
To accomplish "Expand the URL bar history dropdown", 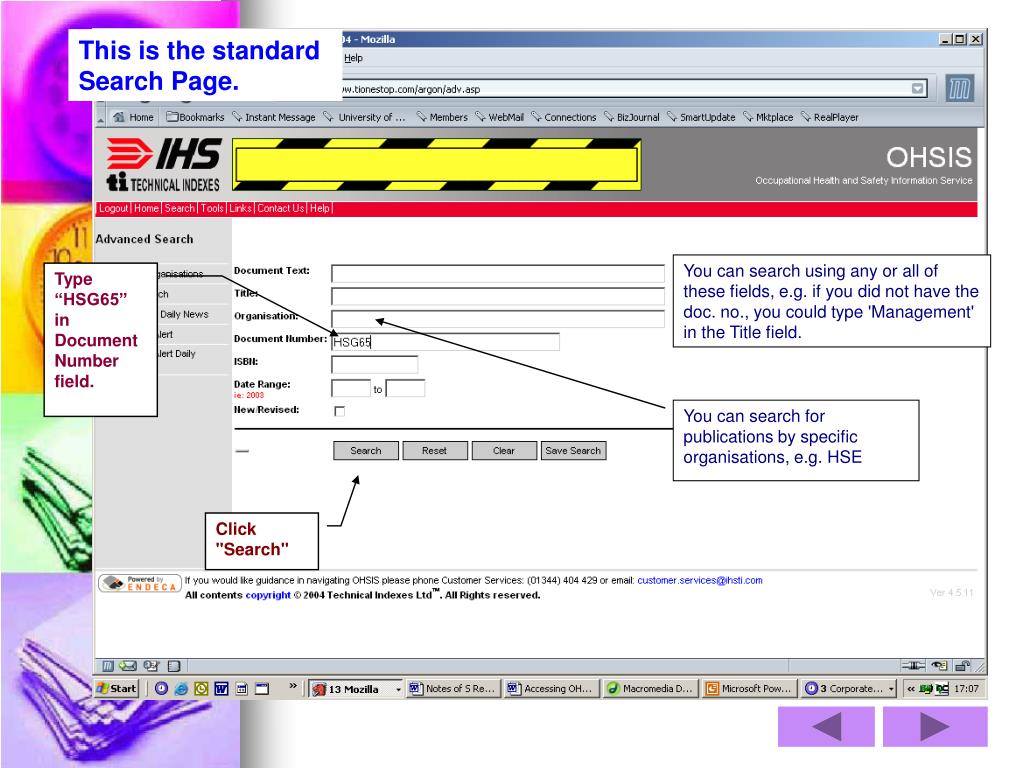I will pyautogui.click(x=918, y=88).
